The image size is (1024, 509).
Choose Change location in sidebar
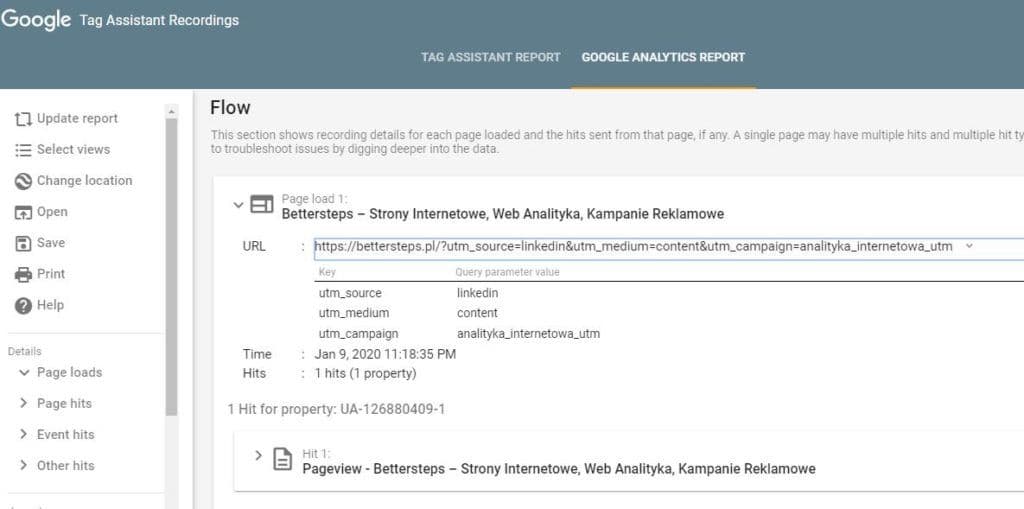(x=84, y=181)
